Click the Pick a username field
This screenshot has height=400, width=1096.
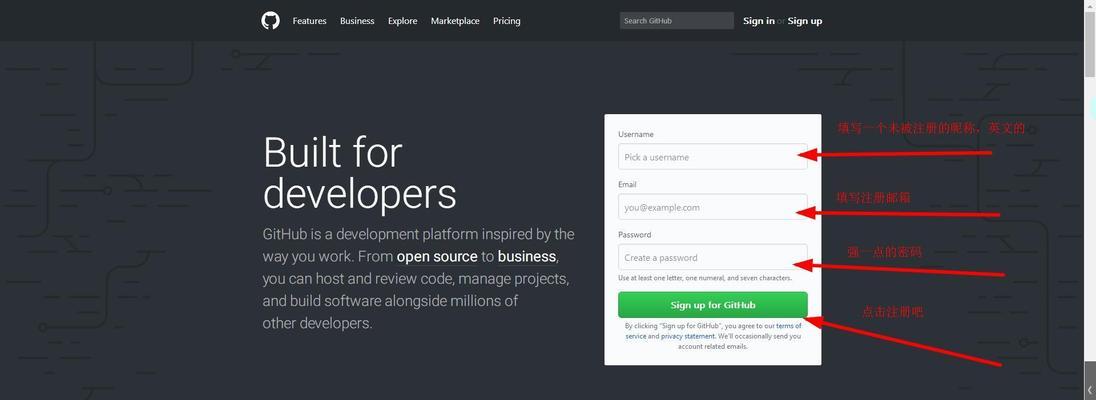(712, 157)
